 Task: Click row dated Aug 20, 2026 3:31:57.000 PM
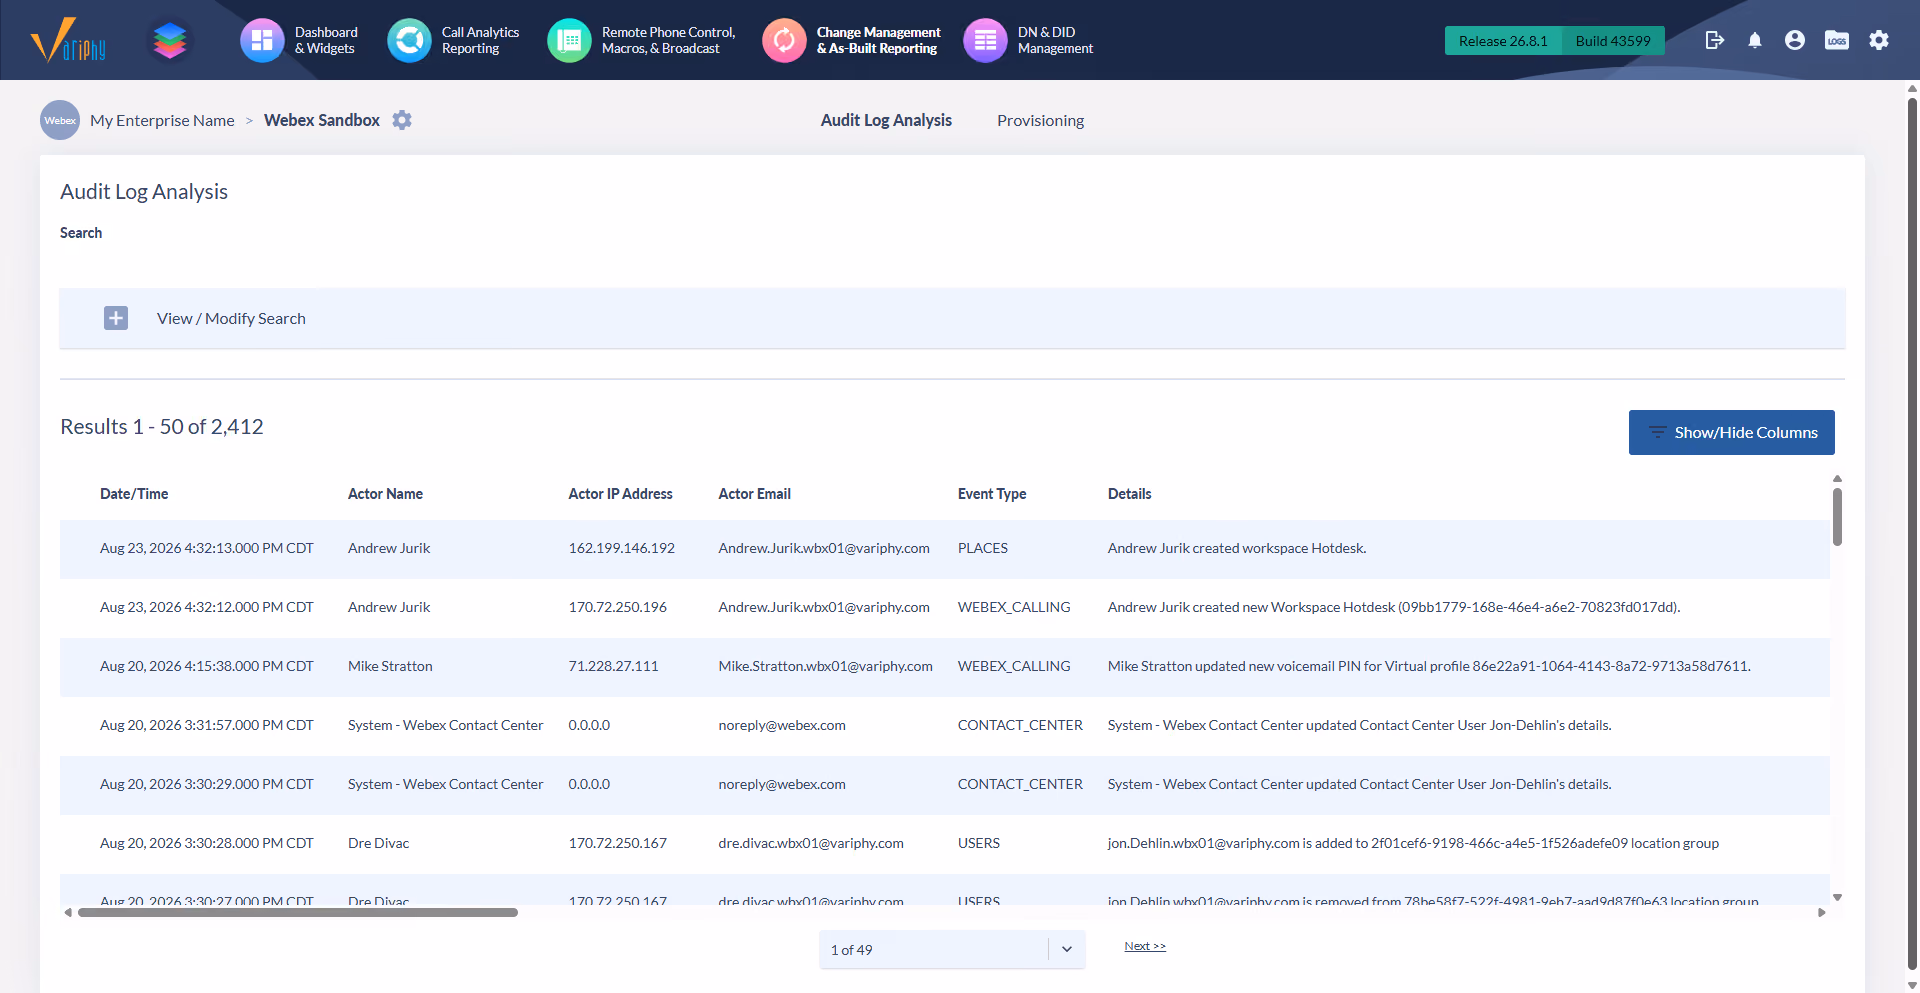(x=945, y=726)
